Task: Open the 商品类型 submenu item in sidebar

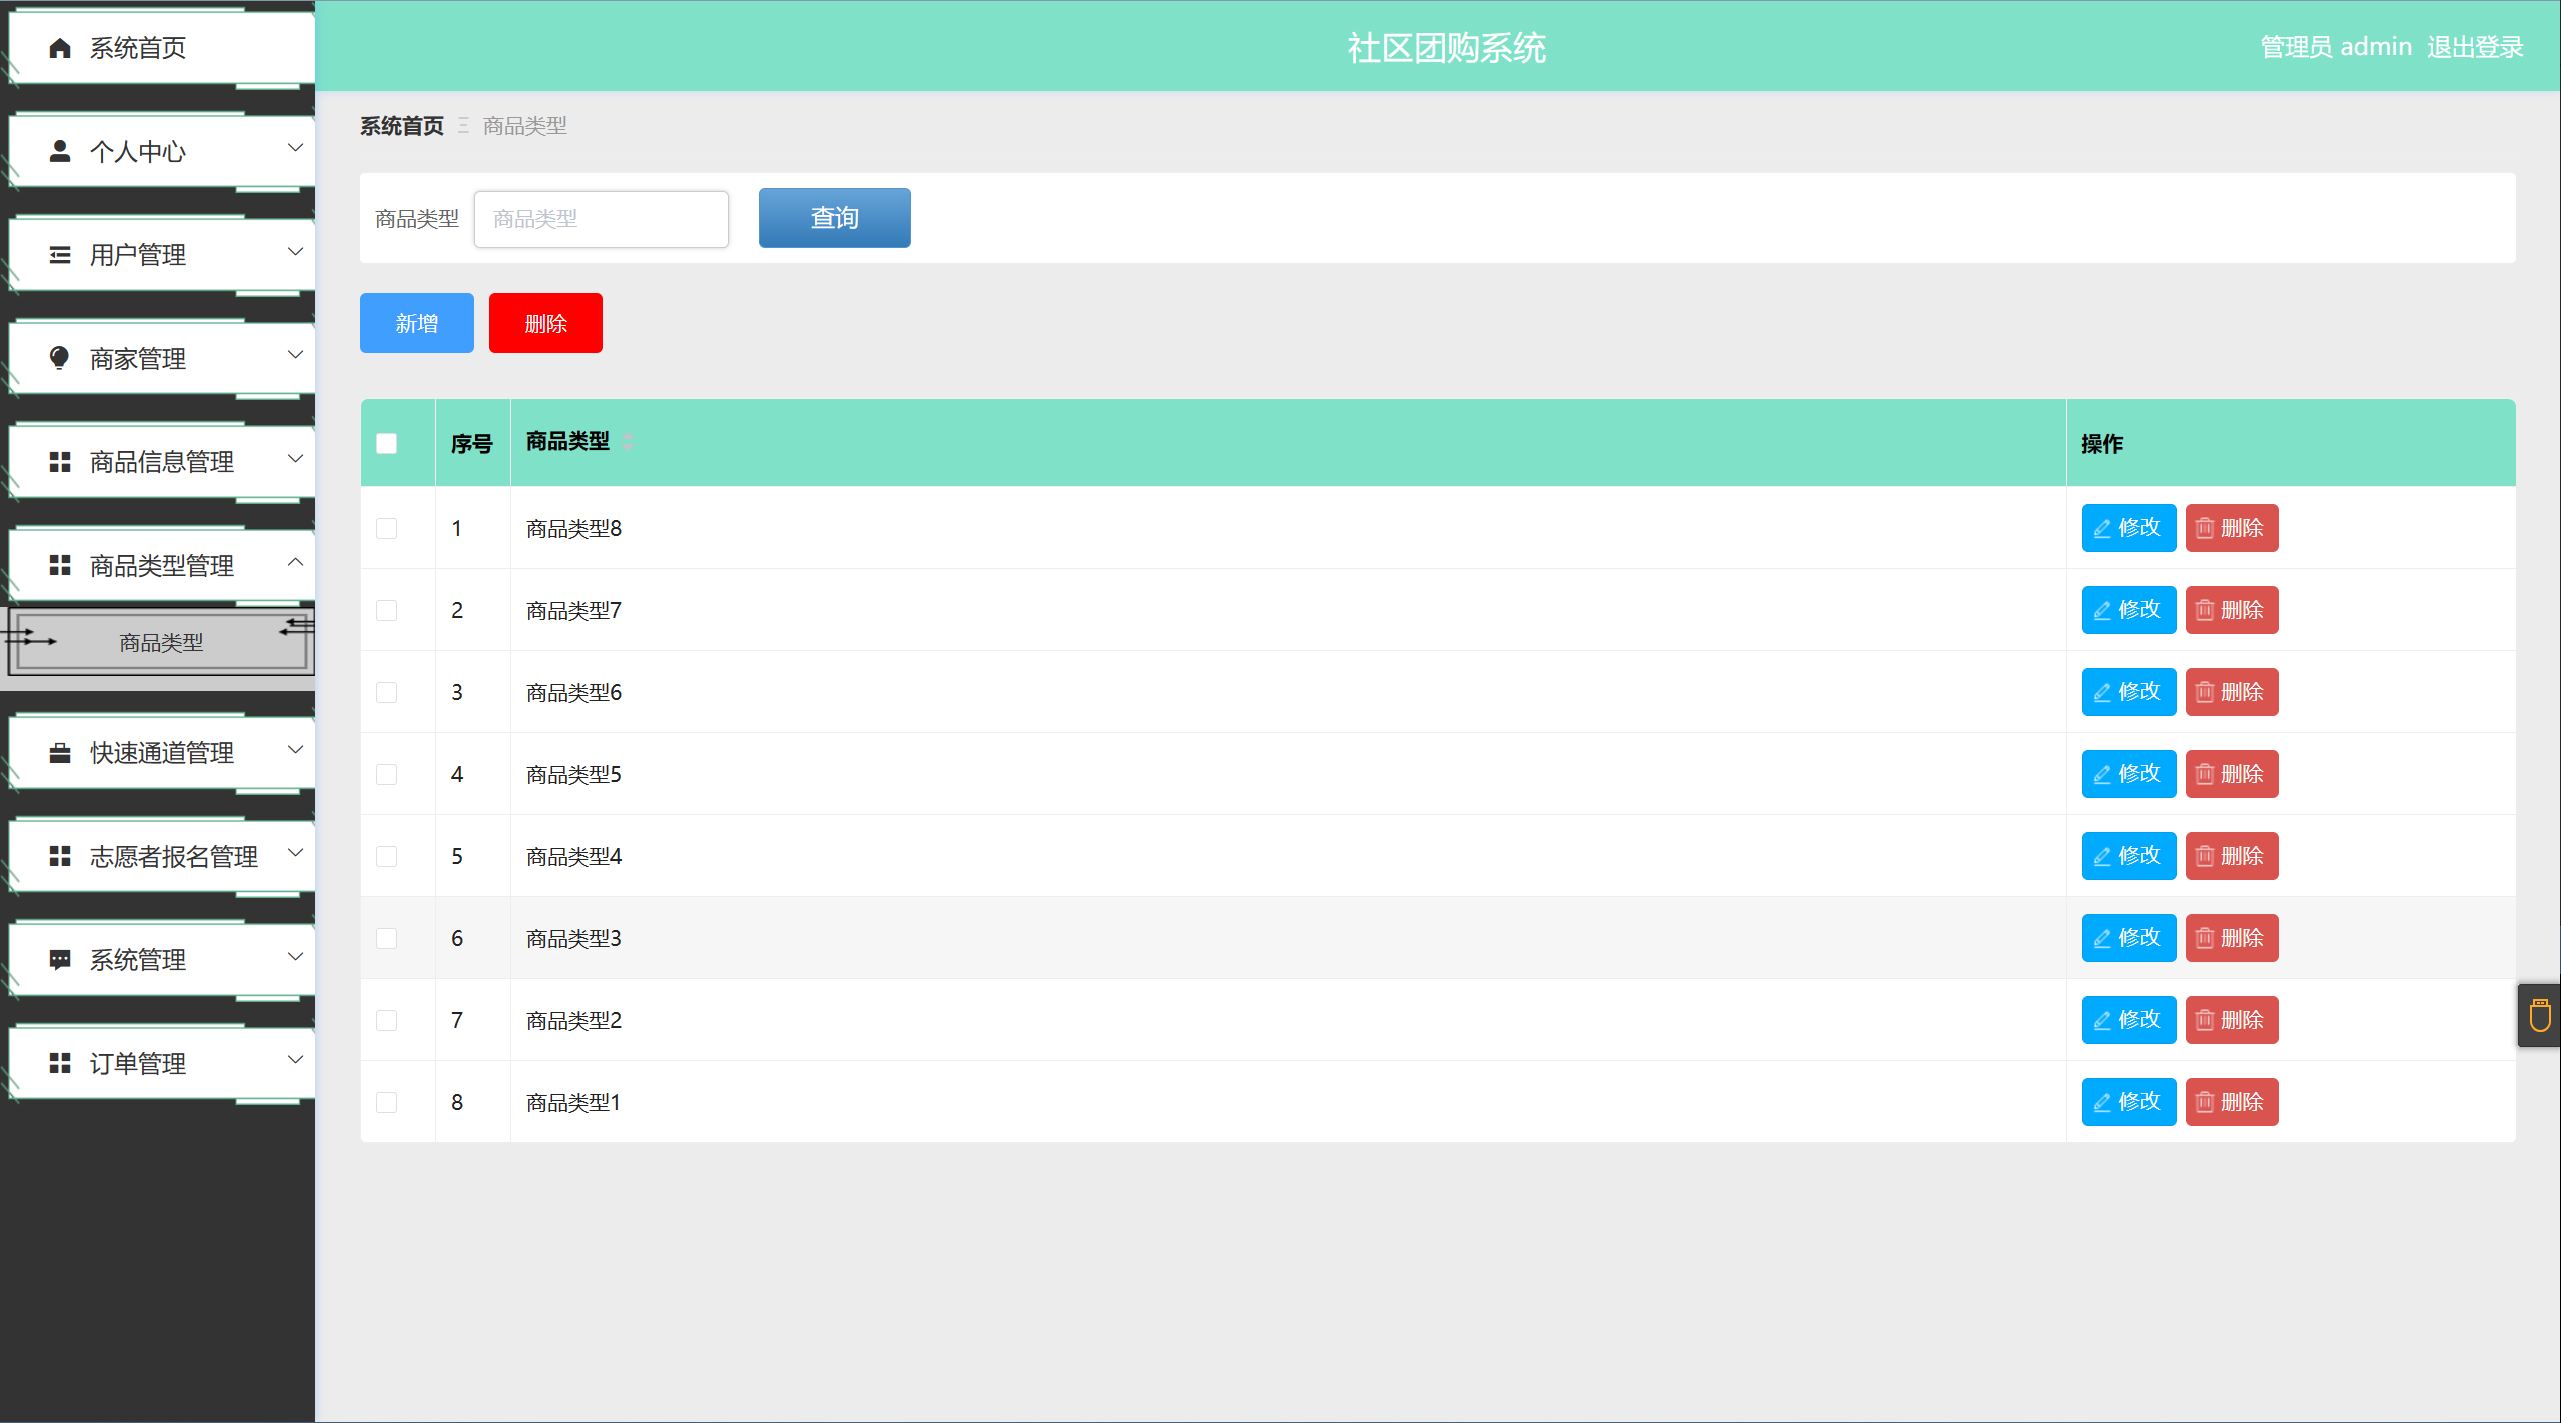Action: pos(161,643)
